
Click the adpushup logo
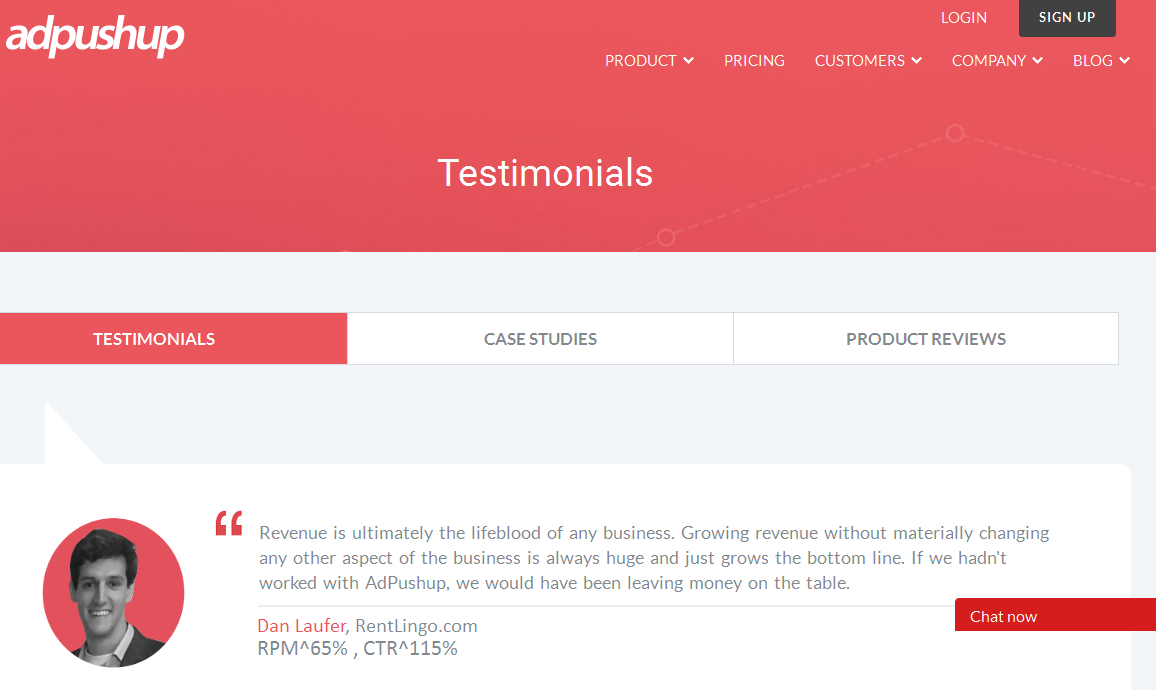[x=95, y=36]
